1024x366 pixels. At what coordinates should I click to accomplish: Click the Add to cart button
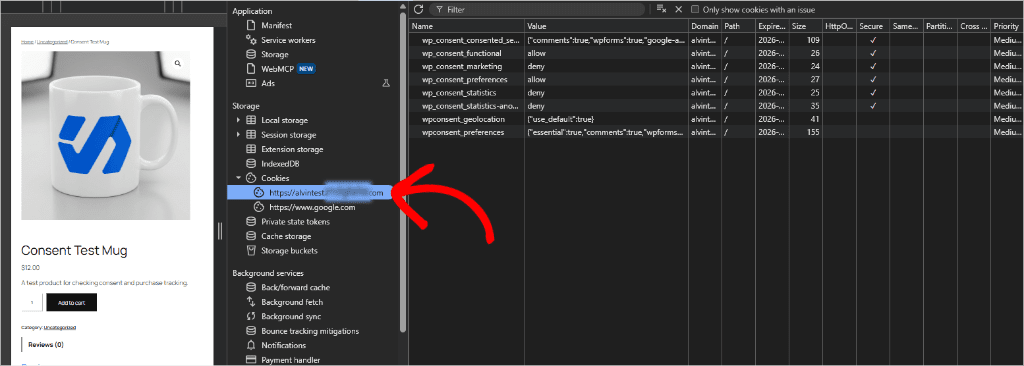[71, 303]
